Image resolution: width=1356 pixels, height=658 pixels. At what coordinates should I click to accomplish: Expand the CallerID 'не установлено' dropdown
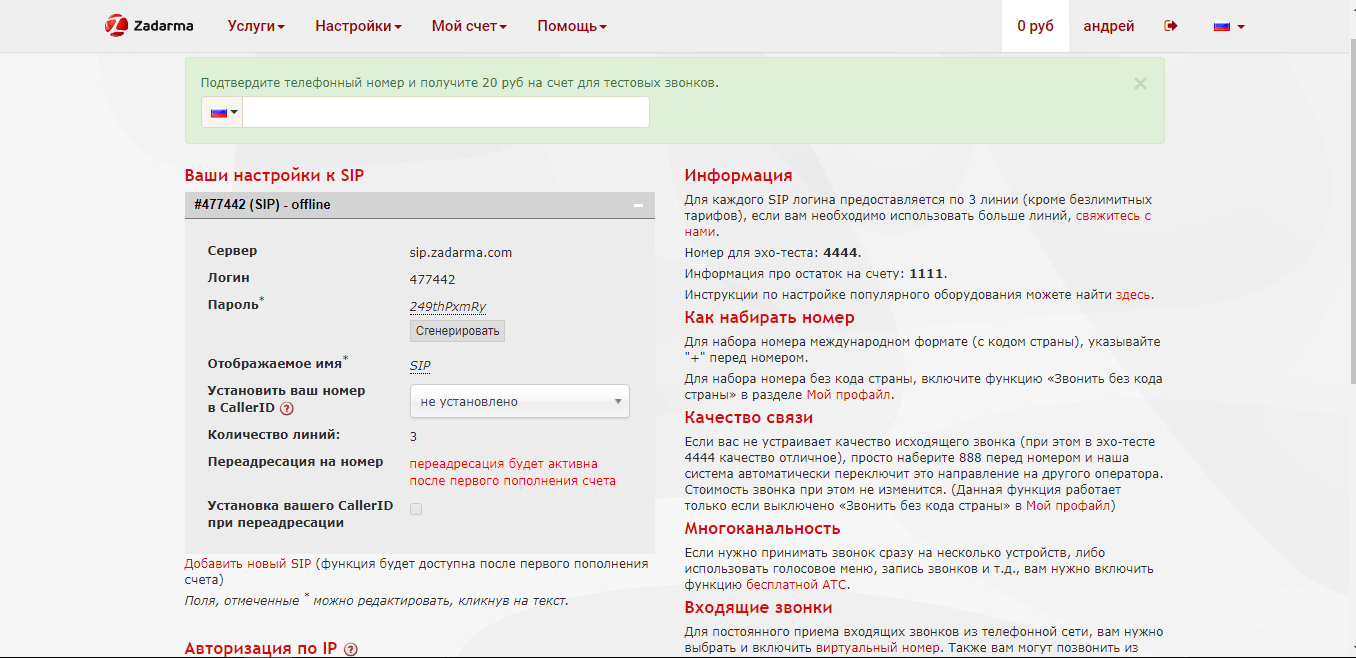[x=519, y=401]
